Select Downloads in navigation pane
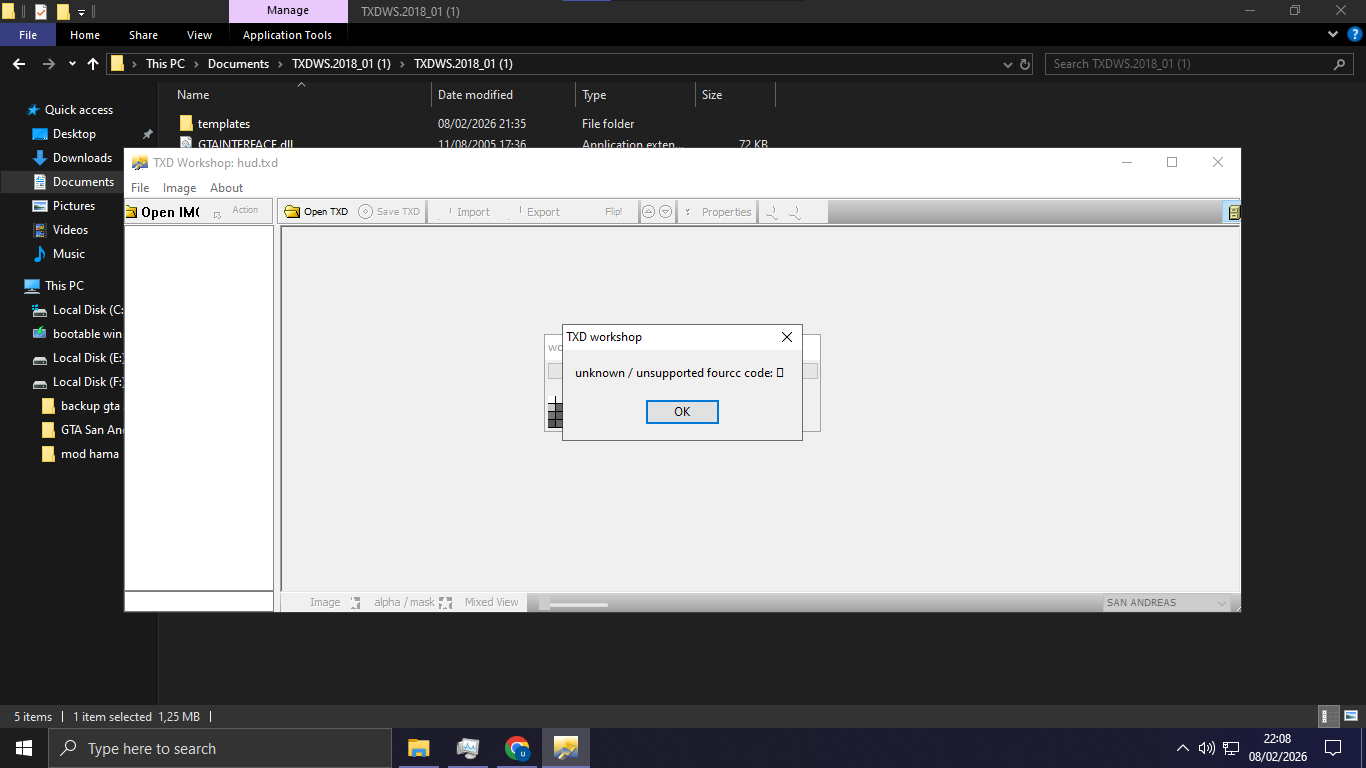The width and height of the screenshot is (1366, 768). (82, 158)
